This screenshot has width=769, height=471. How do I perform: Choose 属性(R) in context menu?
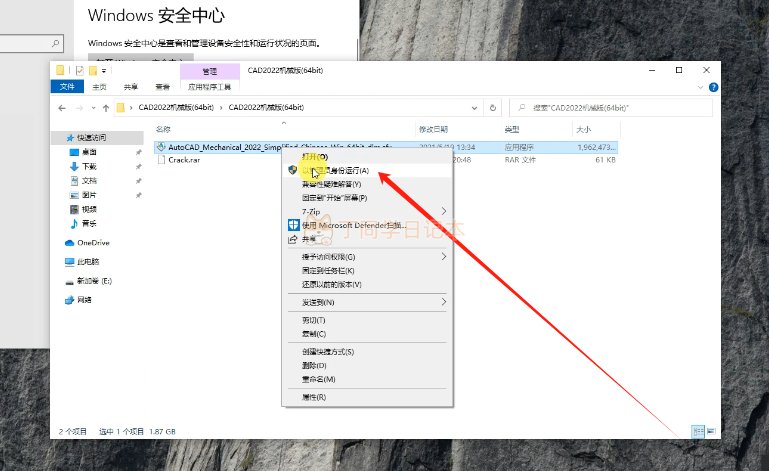tap(367, 397)
